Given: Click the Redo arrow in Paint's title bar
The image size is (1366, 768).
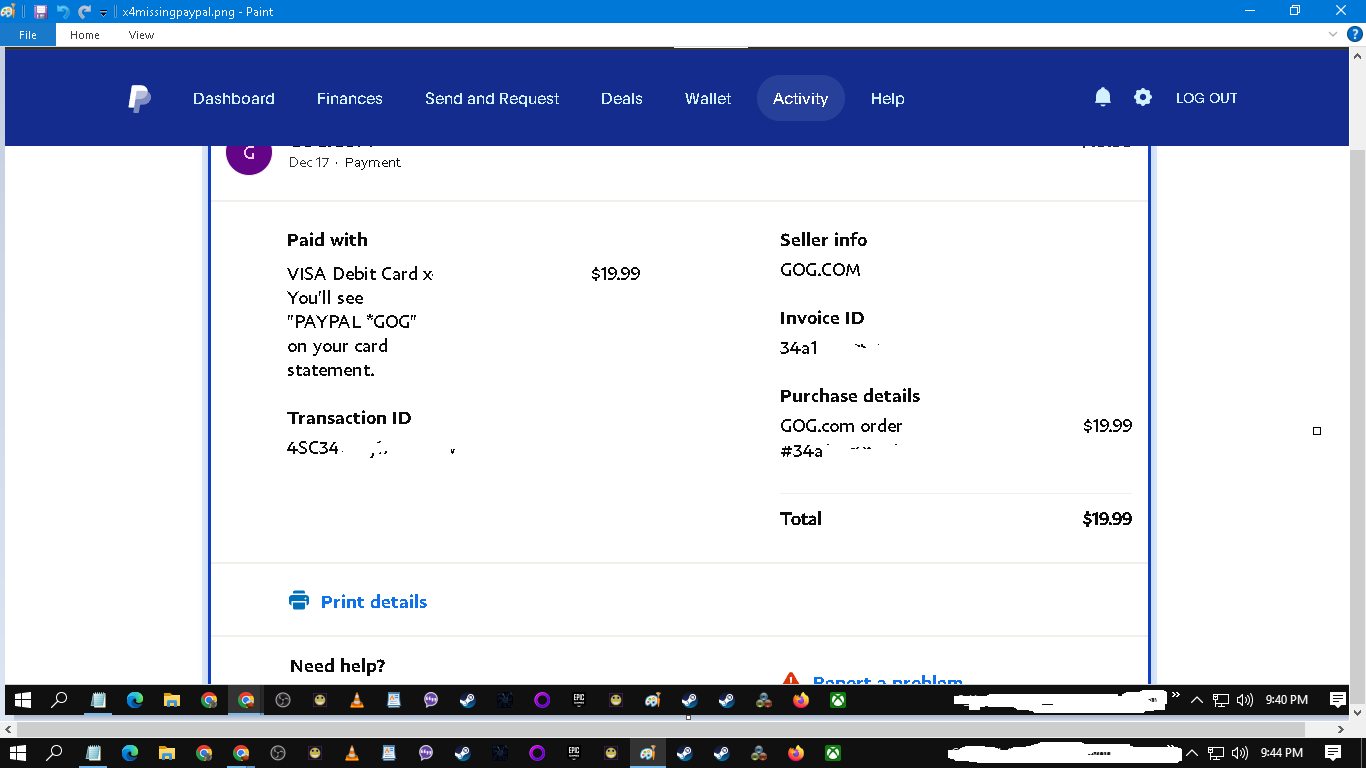Looking at the screenshot, I should point(84,12).
